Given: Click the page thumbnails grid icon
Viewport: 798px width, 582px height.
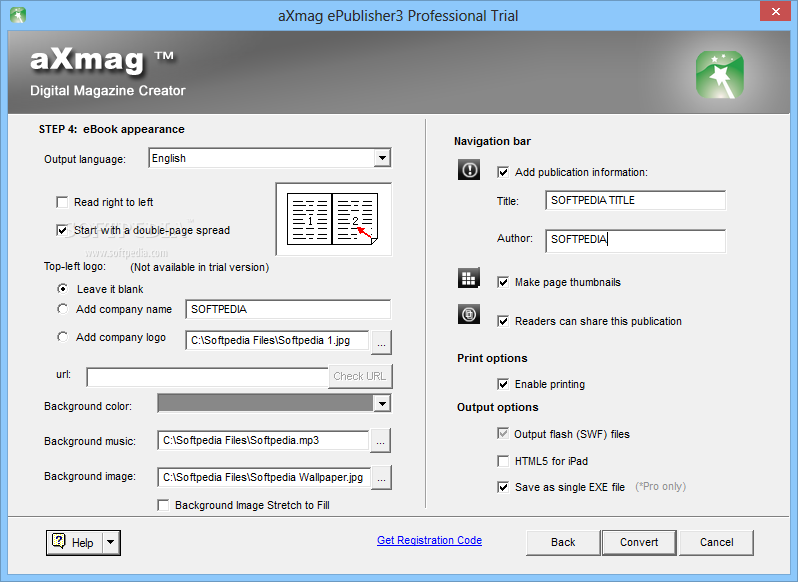Looking at the screenshot, I should click(468, 278).
